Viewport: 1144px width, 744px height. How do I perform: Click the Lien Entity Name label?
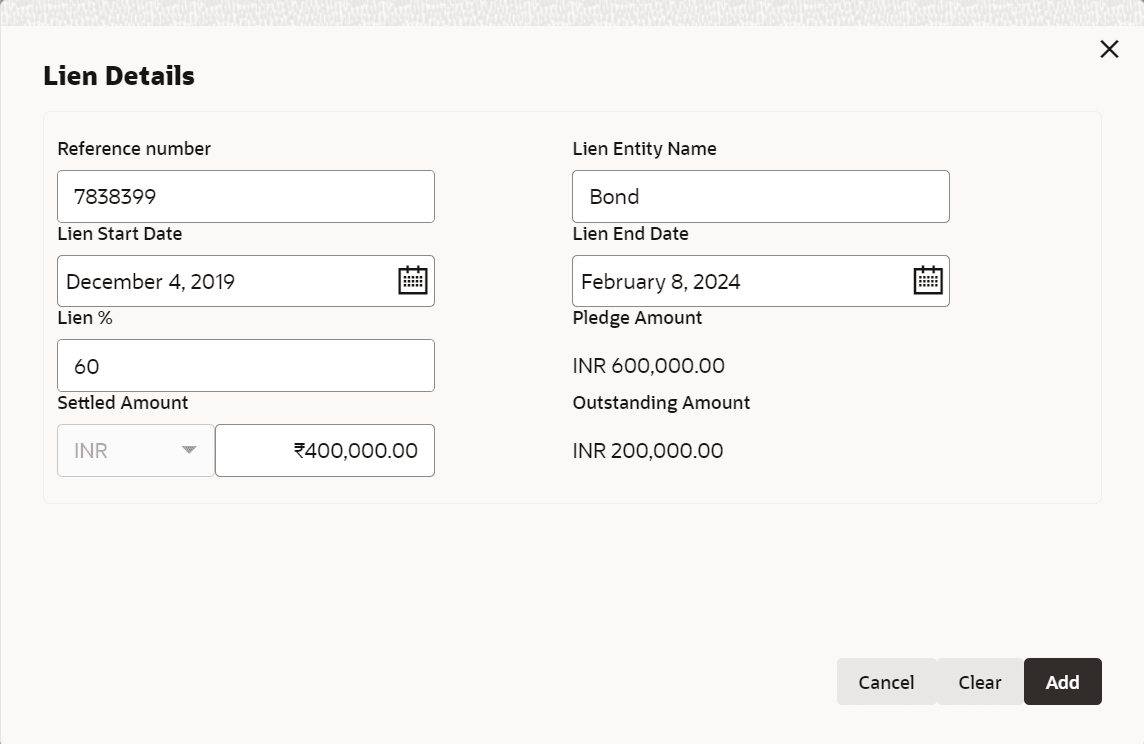coord(644,149)
